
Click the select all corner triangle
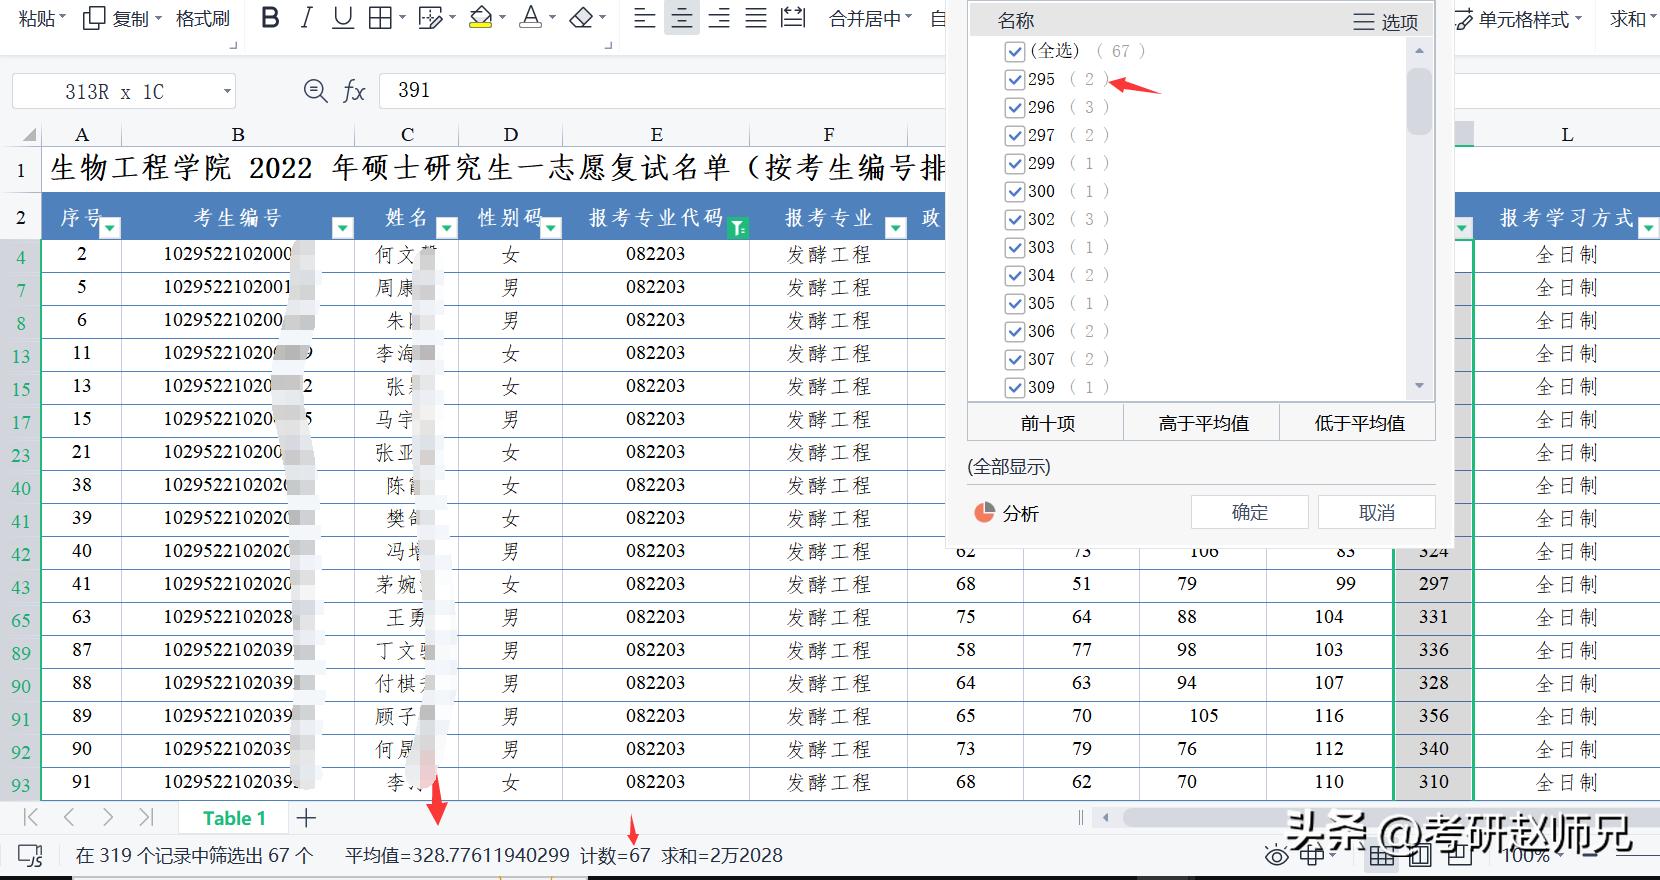coord(30,135)
